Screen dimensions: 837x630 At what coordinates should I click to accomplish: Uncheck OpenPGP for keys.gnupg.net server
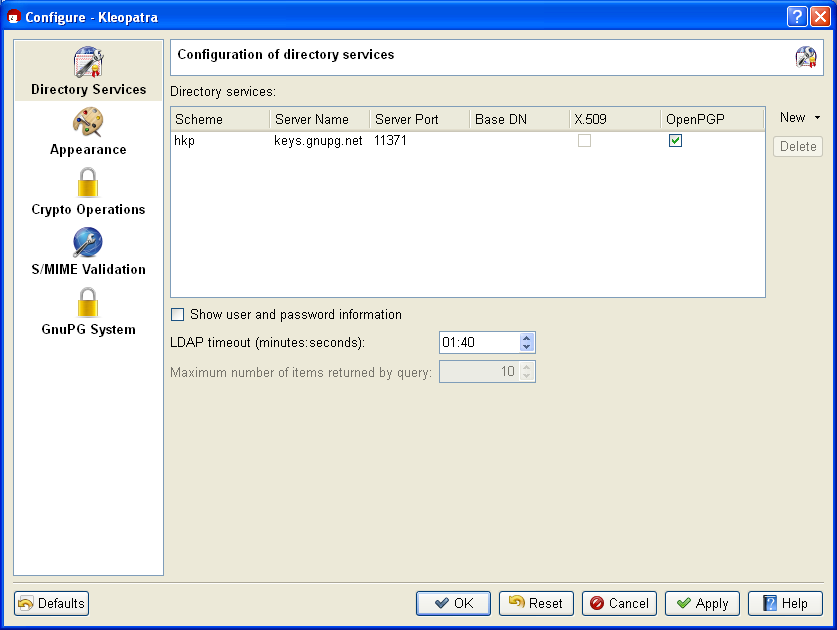point(675,140)
